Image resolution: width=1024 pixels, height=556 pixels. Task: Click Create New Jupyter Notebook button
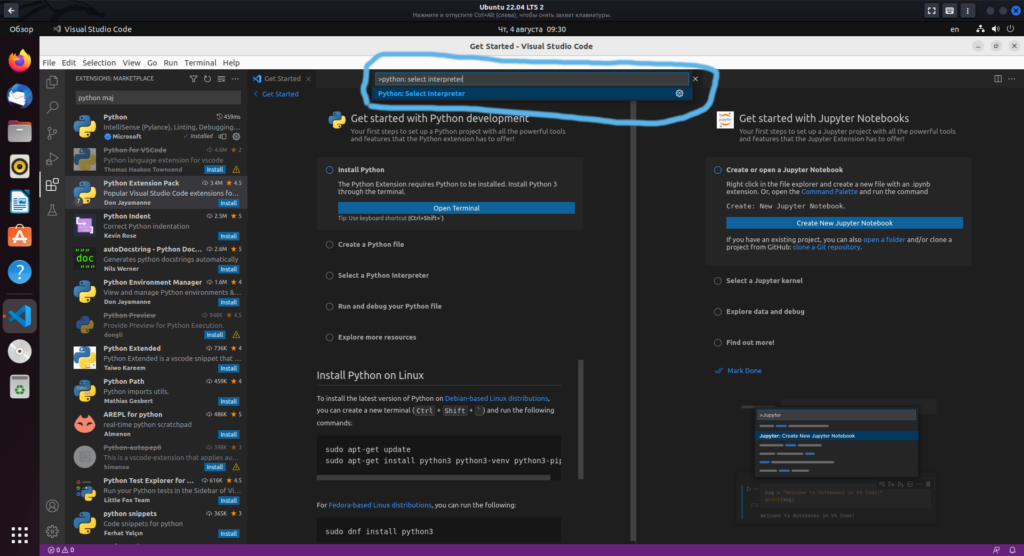(x=844, y=223)
